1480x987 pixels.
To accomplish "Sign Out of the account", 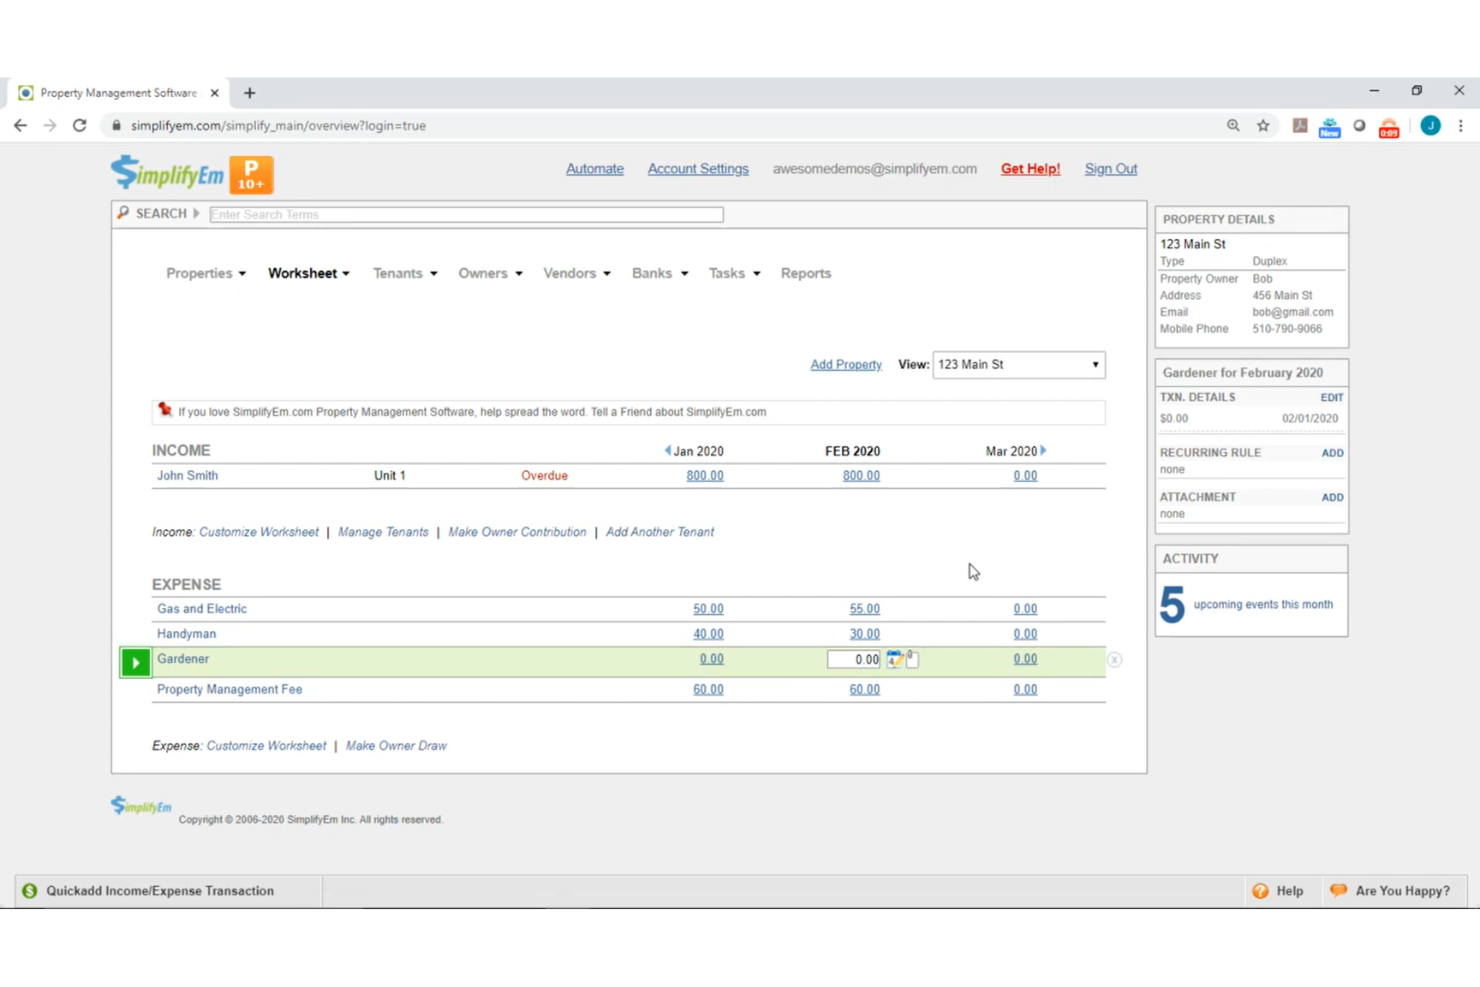I will [x=1111, y=169].
